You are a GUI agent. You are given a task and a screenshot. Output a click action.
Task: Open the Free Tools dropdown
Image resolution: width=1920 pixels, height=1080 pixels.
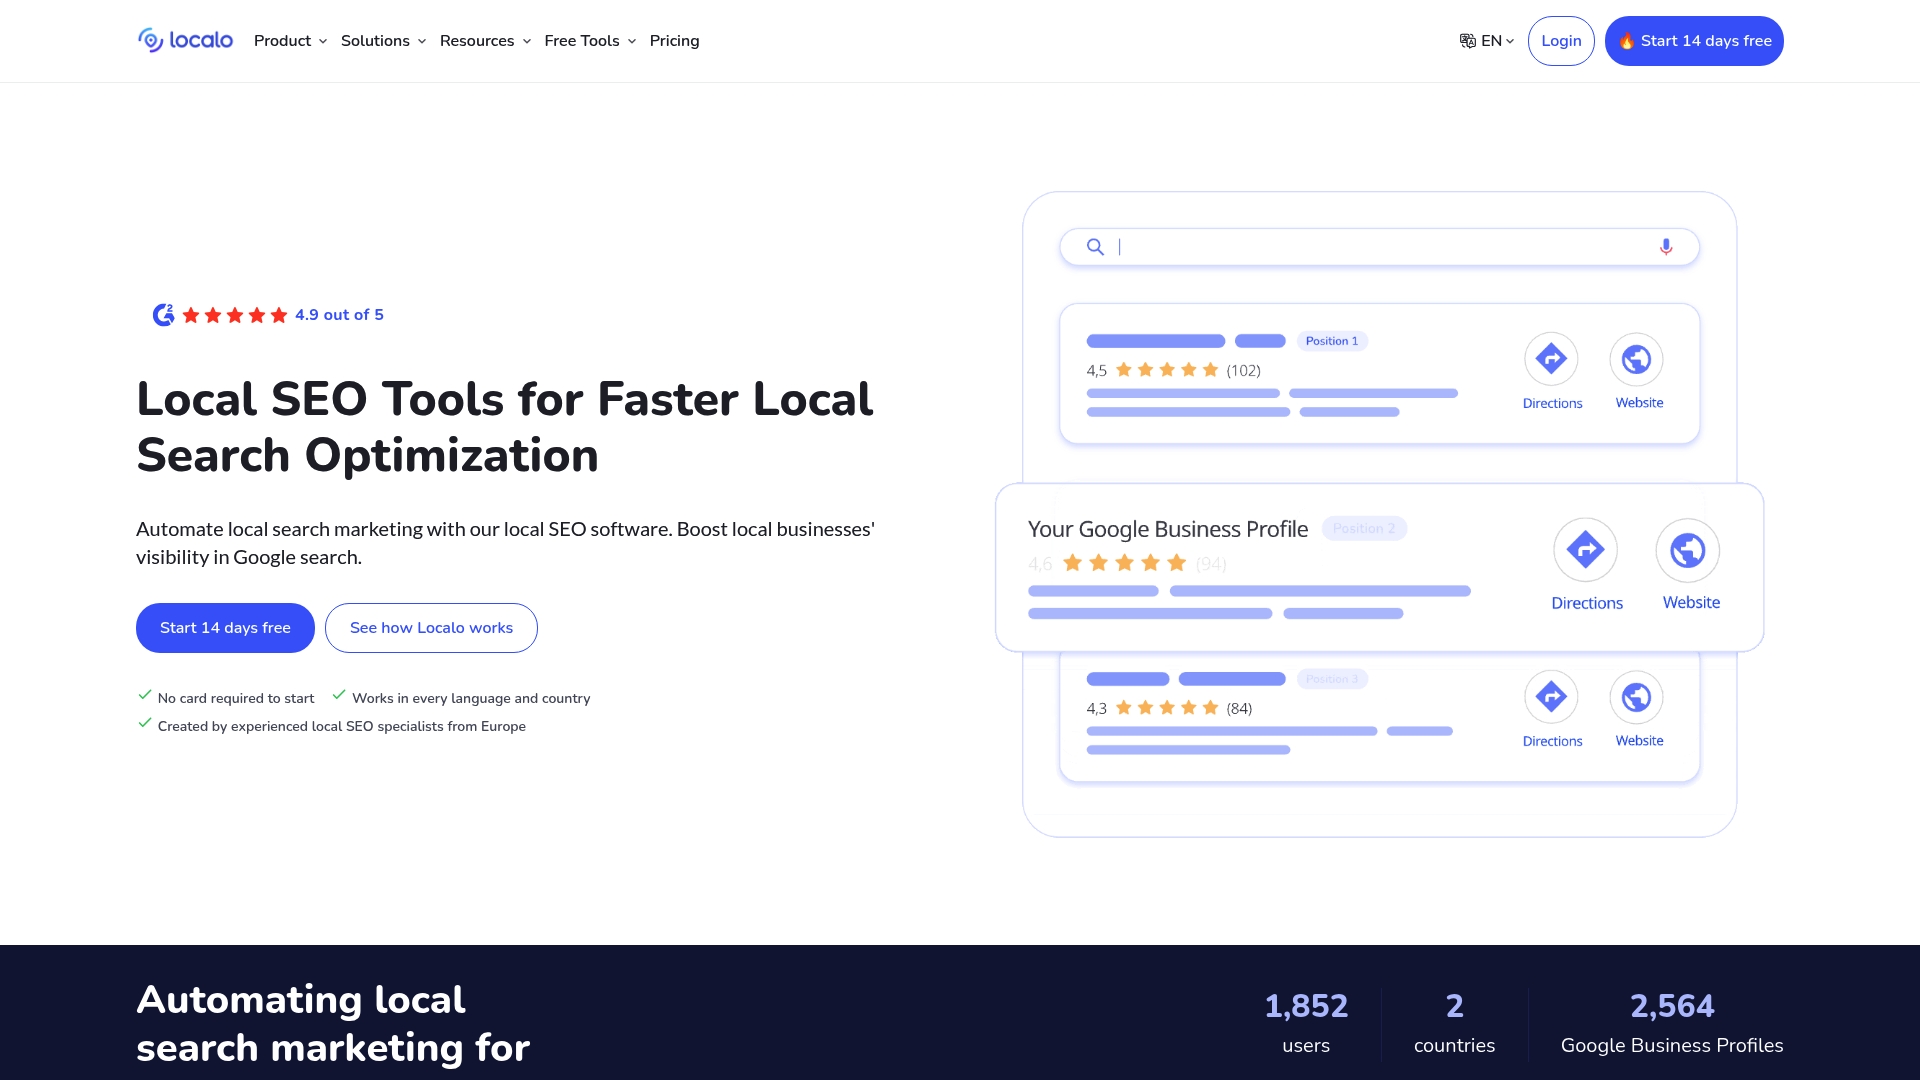coord(588,41)
